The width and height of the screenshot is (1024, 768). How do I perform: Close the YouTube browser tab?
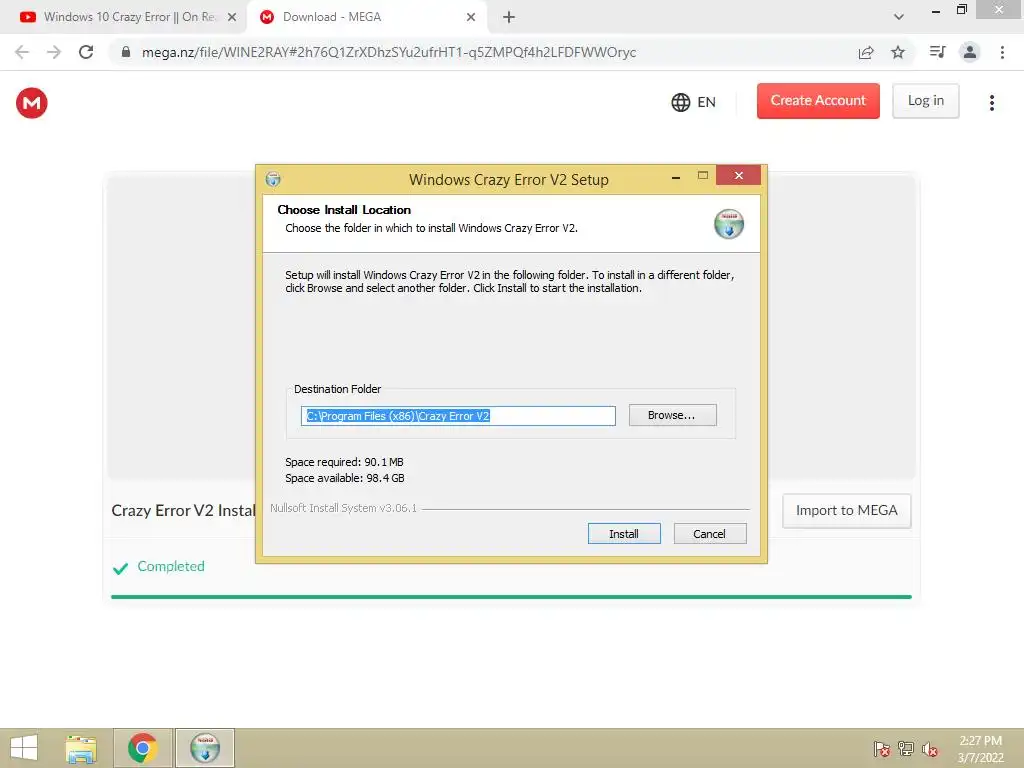point(232,18)
